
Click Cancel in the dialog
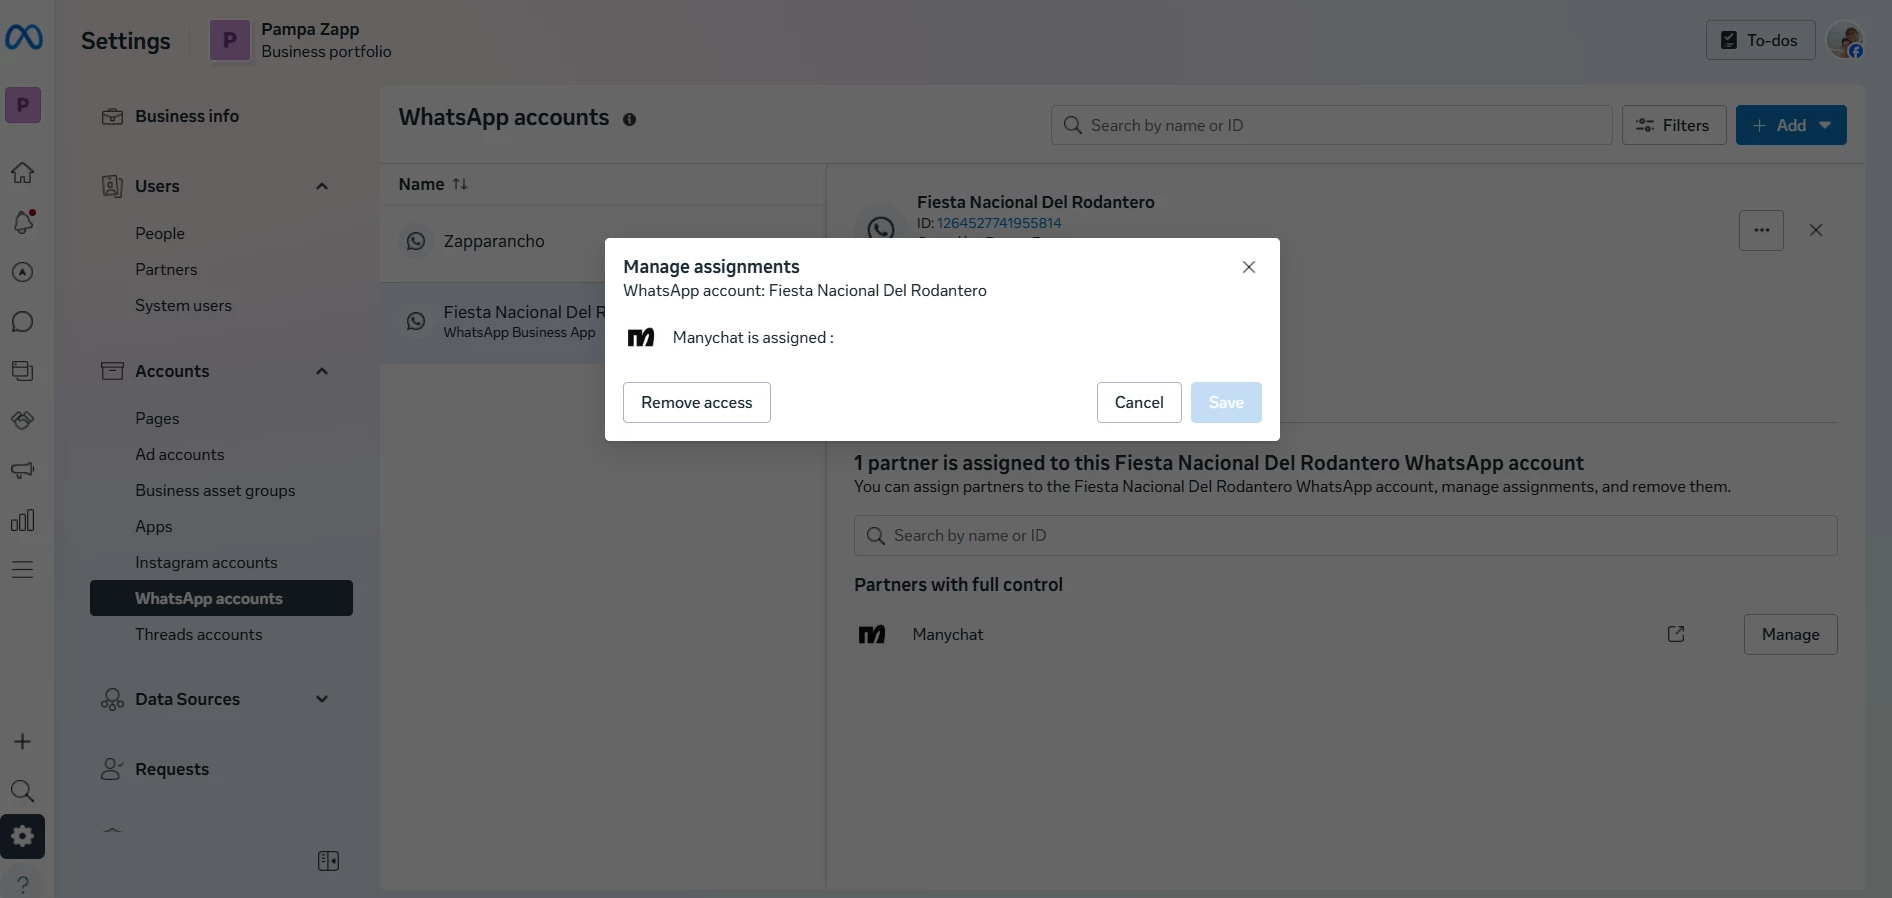pos(1139,402)
